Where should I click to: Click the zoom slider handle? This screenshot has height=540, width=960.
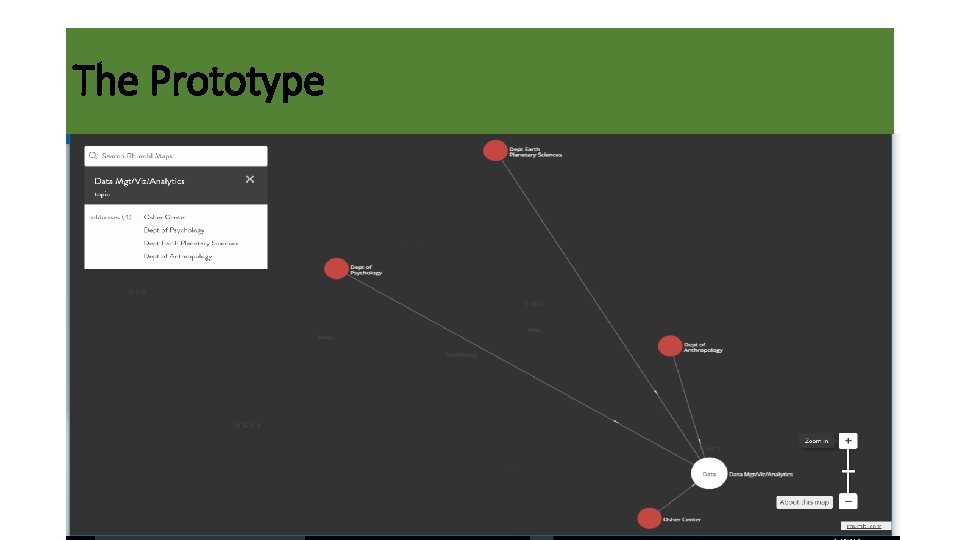848,471
